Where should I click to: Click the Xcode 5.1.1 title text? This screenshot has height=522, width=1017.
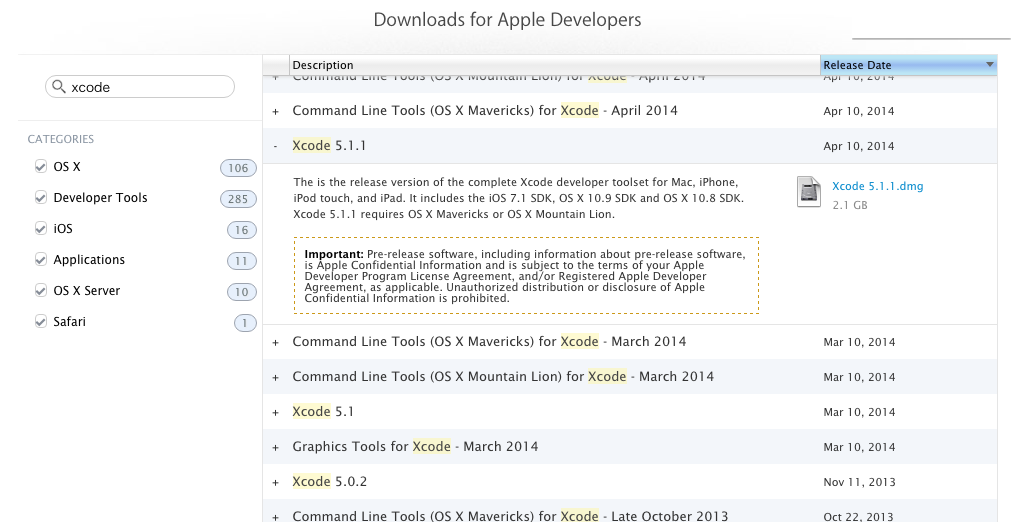329,145
